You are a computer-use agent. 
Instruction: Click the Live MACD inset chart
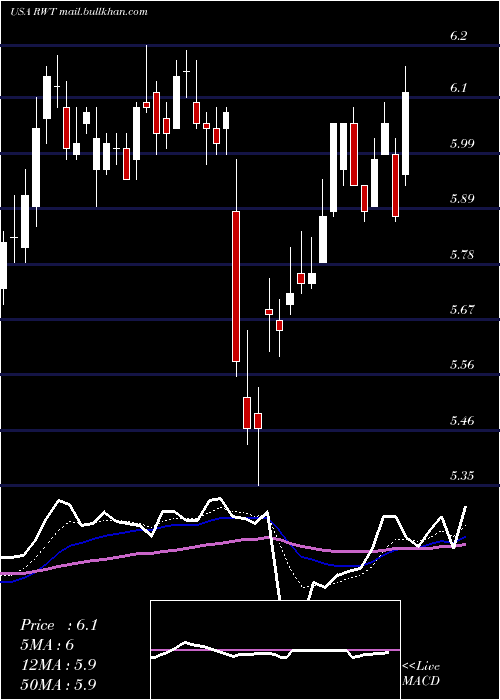(x=275, y=650)
